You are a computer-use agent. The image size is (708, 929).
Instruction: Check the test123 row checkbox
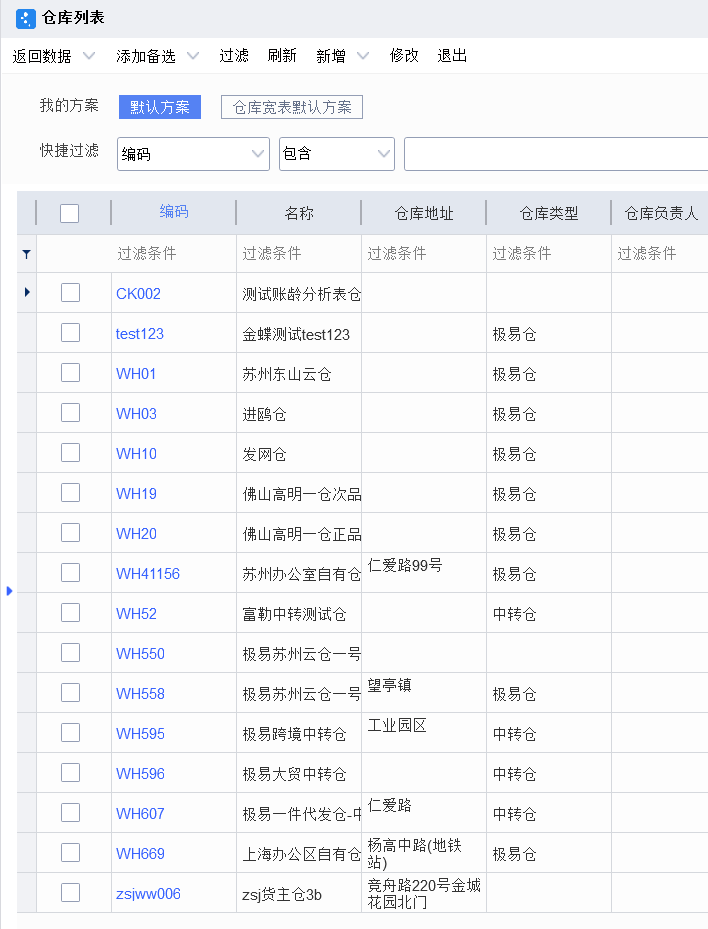tap(71, 333)
